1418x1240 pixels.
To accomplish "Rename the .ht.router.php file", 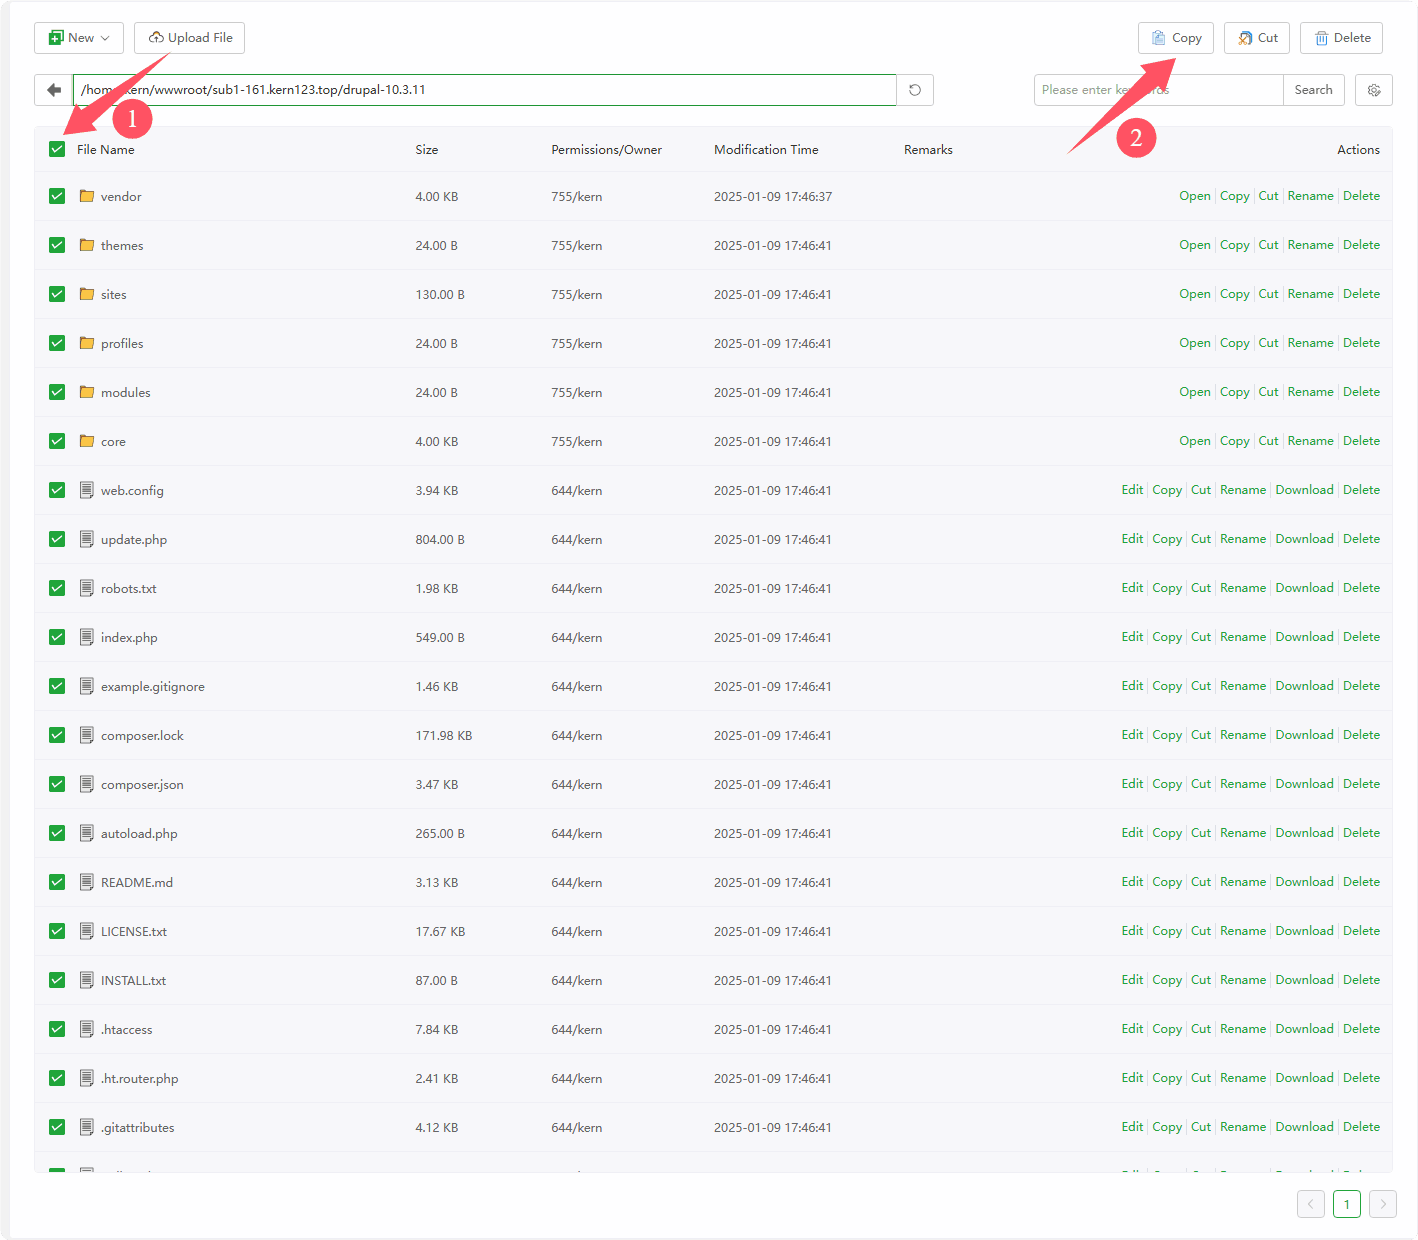I will tap(1243, 1078).
